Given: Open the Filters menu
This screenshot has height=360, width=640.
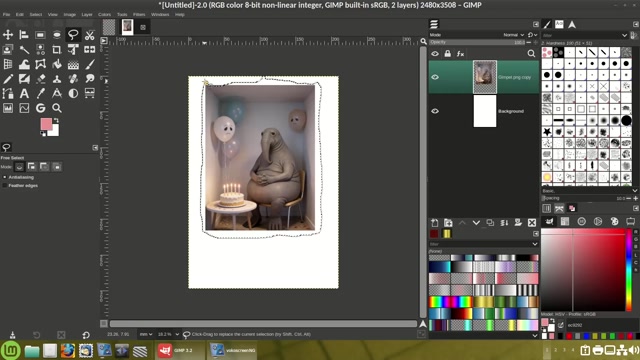Looking at the screenshot, I should 139,14.
